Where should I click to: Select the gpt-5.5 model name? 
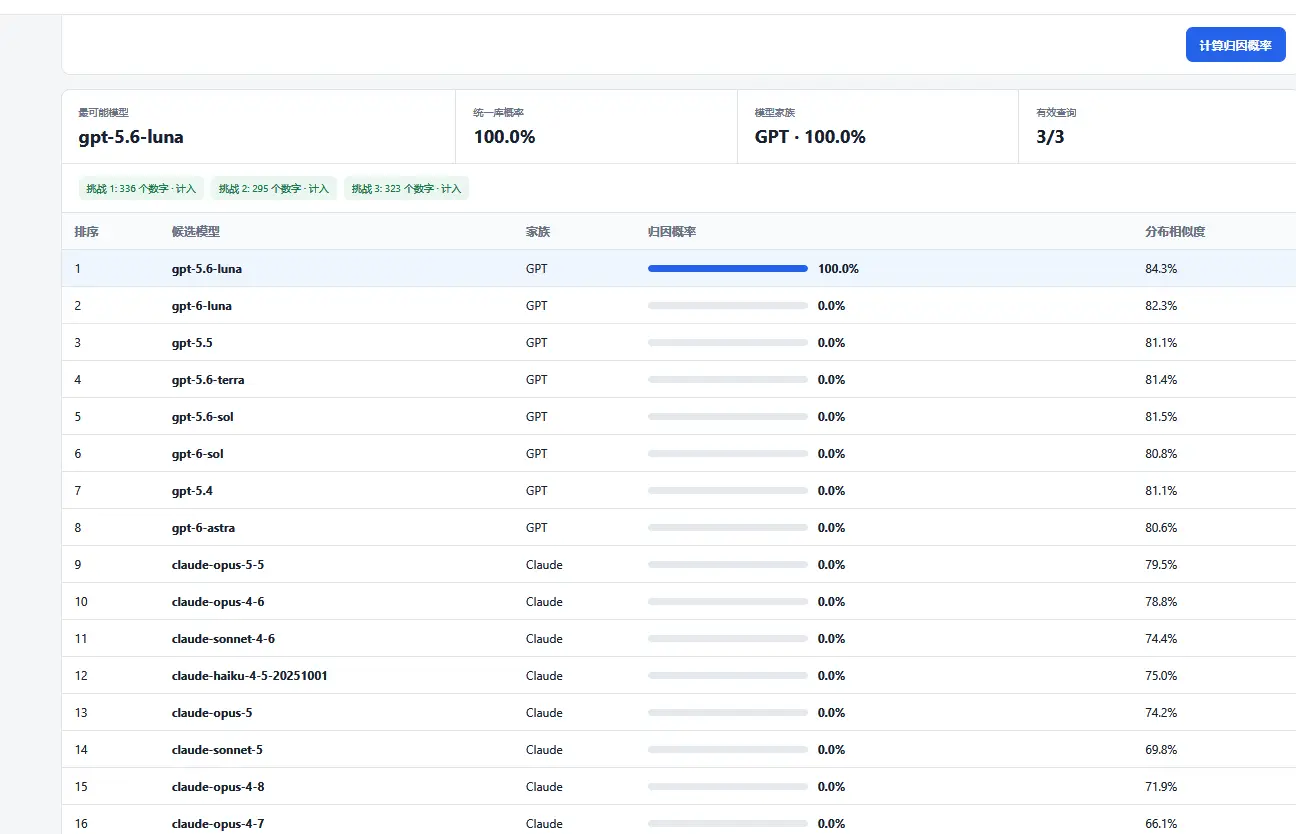192,342
